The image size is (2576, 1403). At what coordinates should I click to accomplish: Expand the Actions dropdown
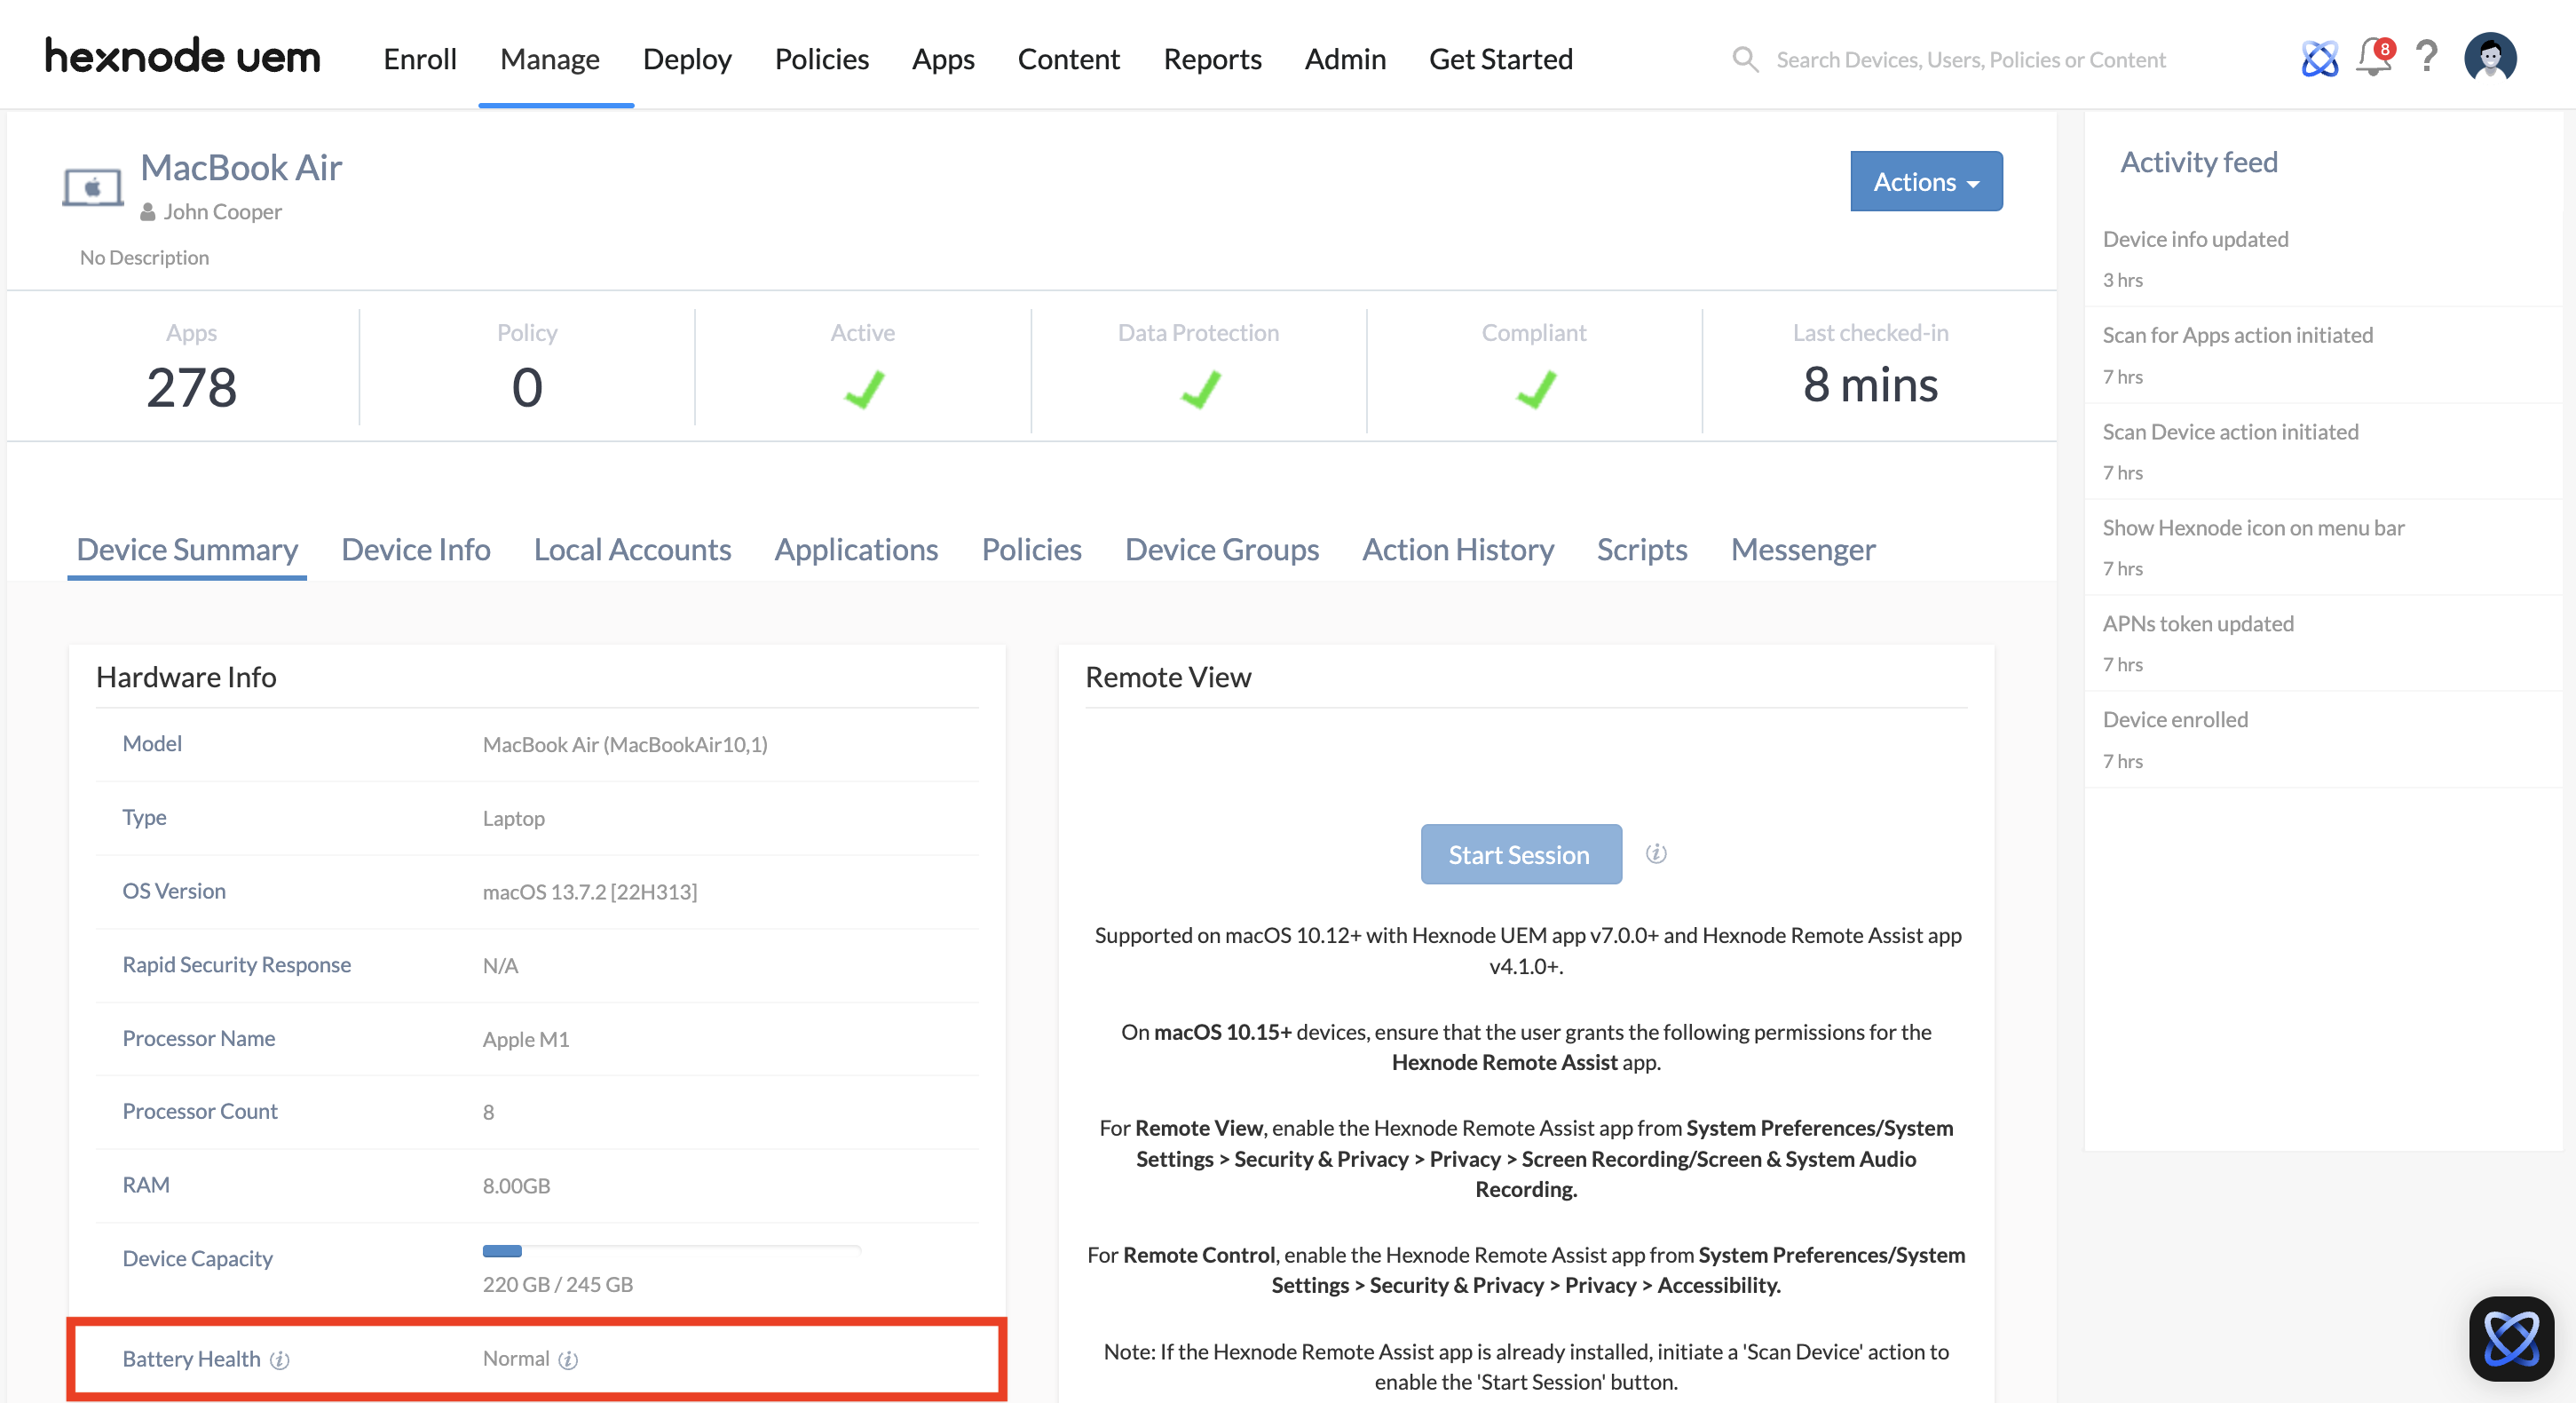[1926, 181]
